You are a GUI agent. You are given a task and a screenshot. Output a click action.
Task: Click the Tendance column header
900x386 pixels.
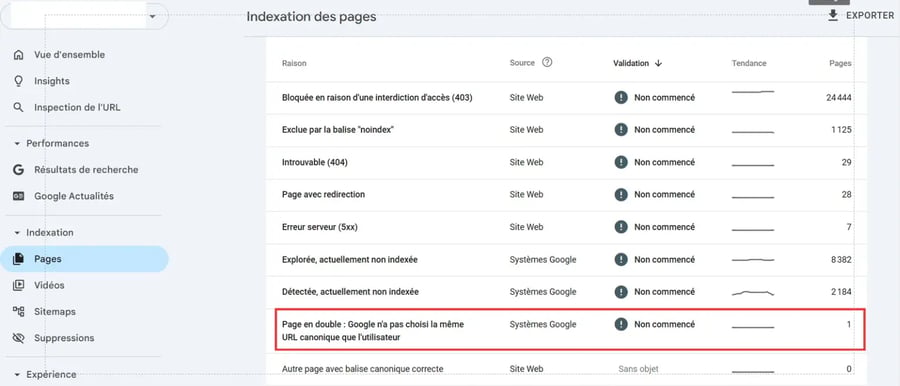click(x=749, y=63)
